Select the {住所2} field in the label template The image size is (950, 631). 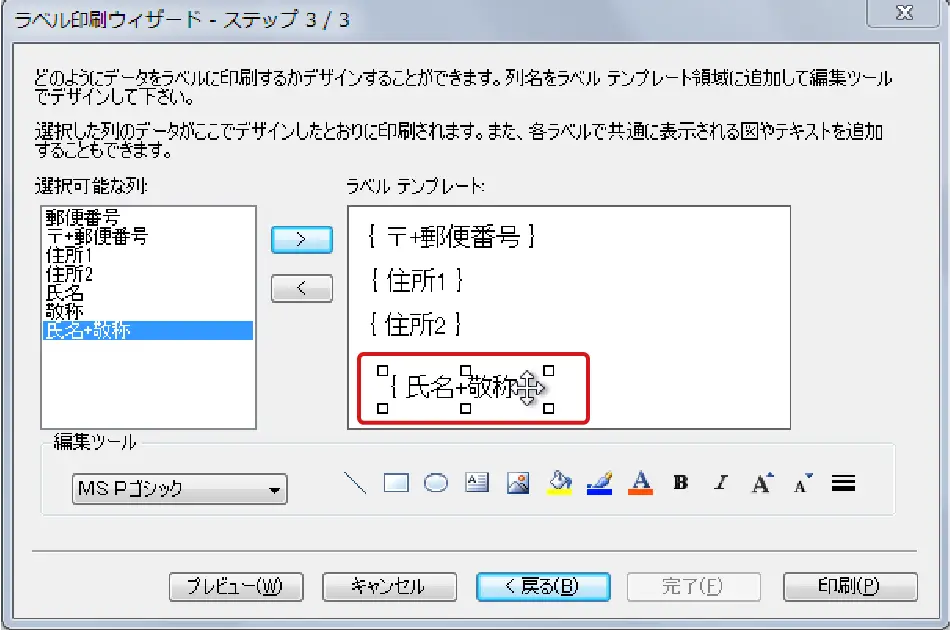(x=416, y=325)
